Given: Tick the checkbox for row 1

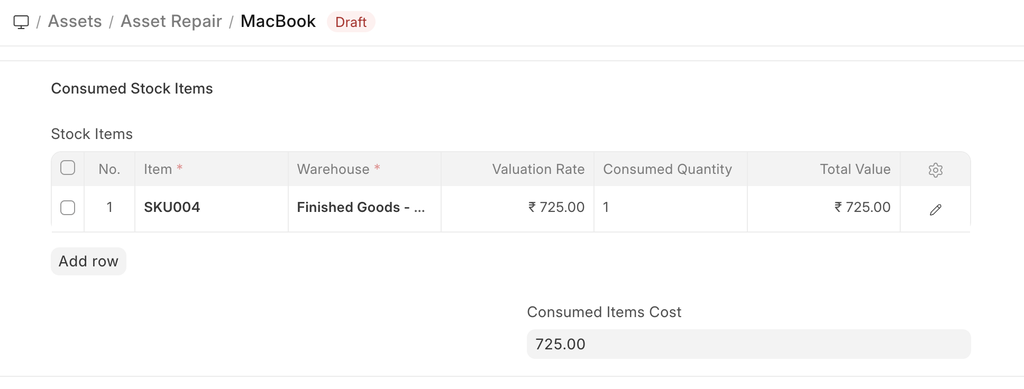Looking at the screenshot, I should pos(67,208).
